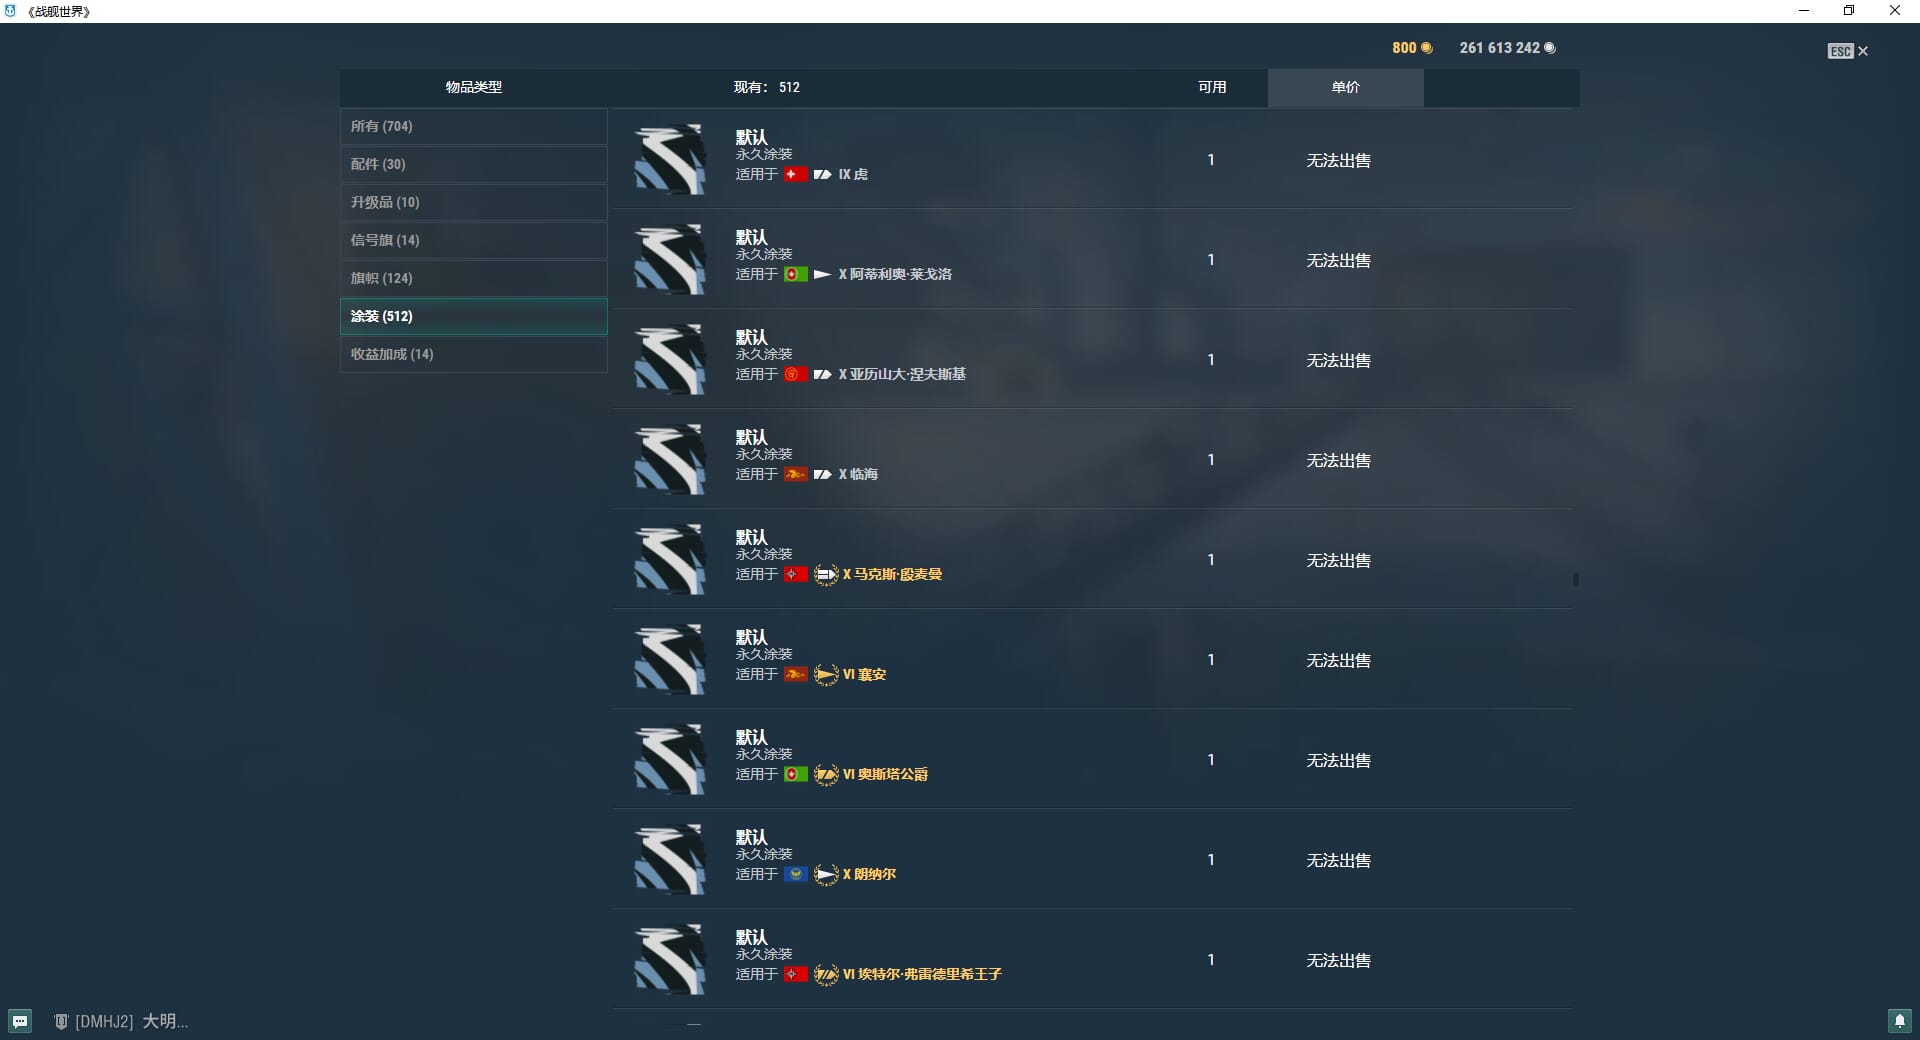Click ship-type icon of X 马克斯·殷麦曼

point(826,574)
